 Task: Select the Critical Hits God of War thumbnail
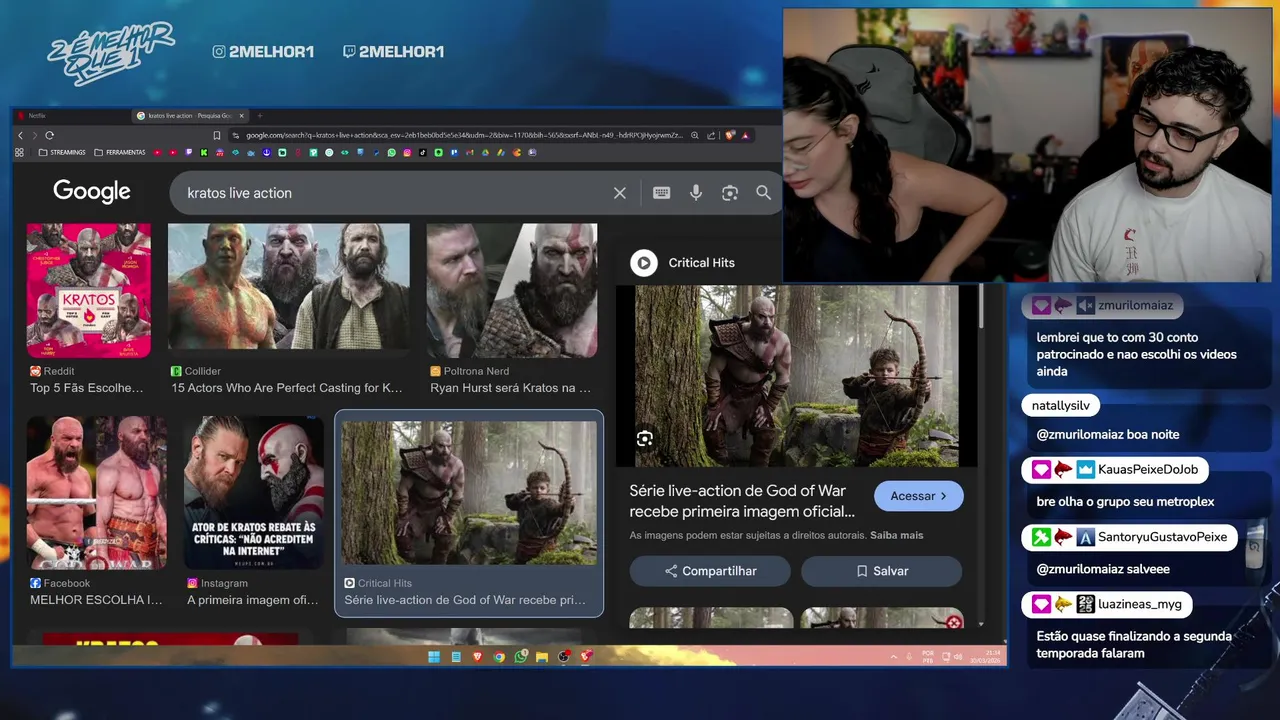pyautogui.click(x=469, y=493)
